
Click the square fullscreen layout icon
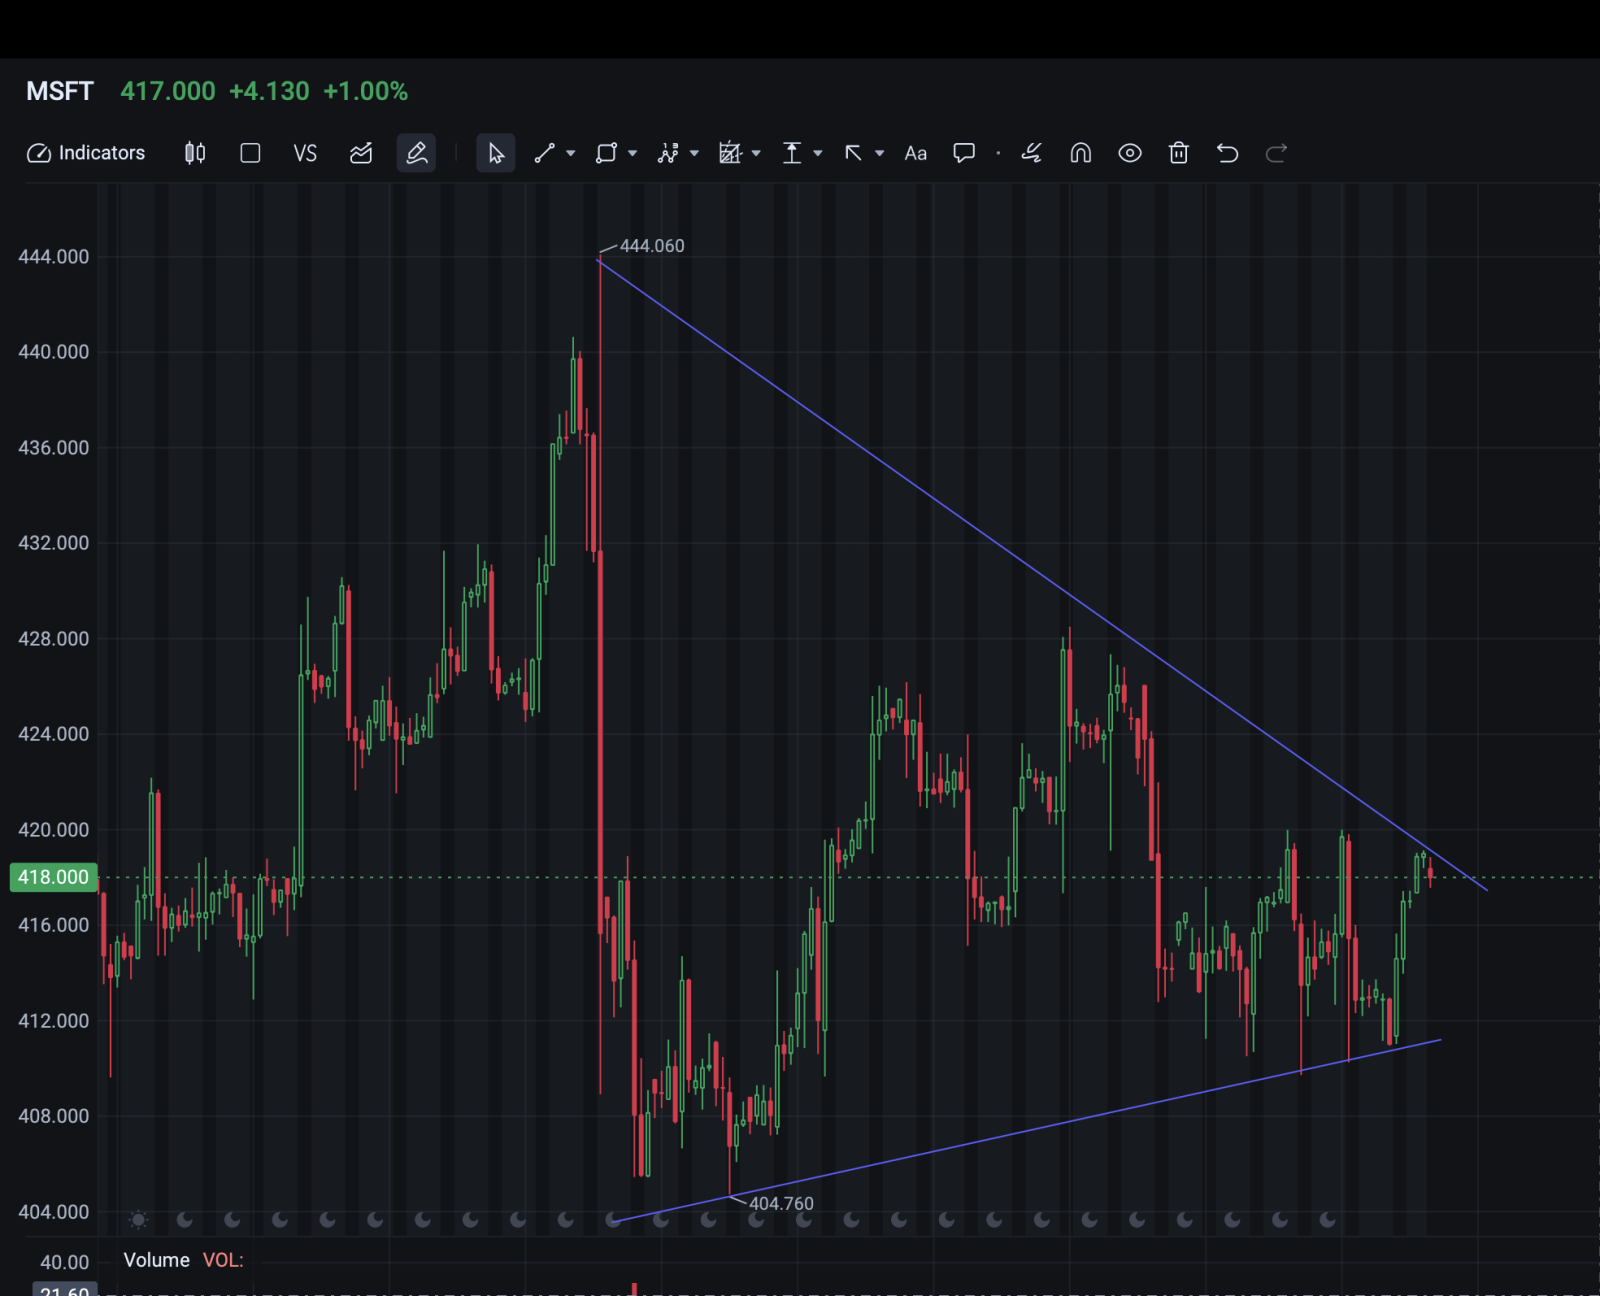pyautogui.click(x=250, y=153)
